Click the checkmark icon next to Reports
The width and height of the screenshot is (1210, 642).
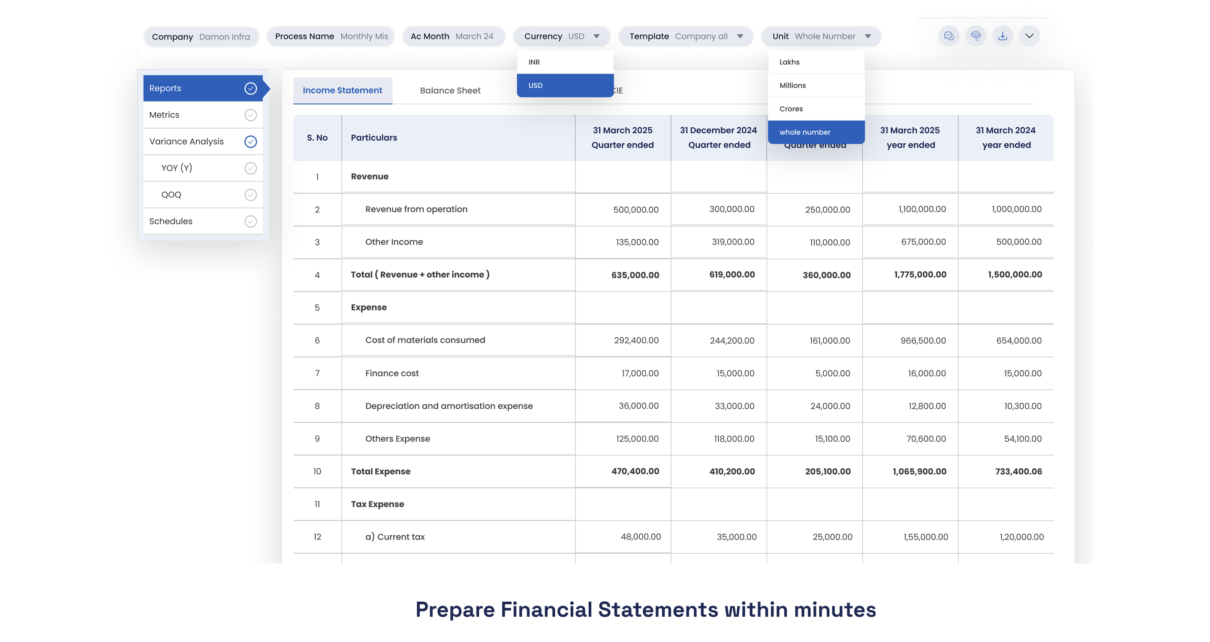tap(250, 88)
